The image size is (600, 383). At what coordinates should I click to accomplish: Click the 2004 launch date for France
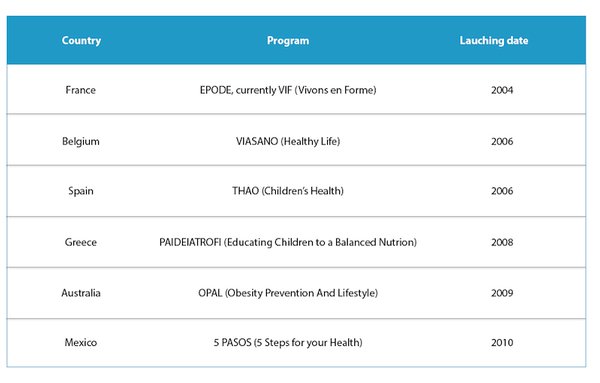pyautogui.click(x=502, y=90)
